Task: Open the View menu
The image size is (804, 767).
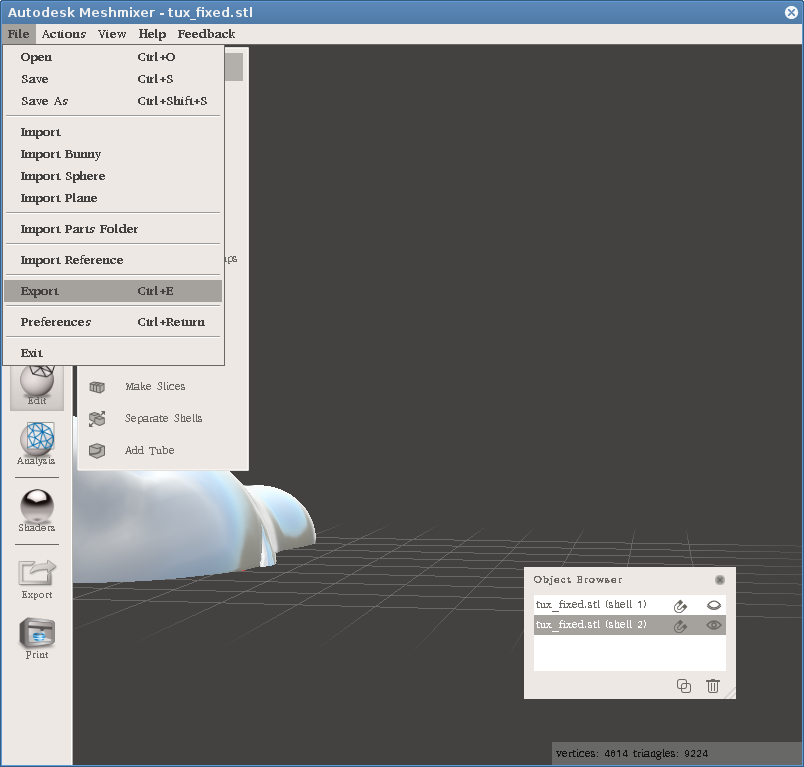Action: 112,34
